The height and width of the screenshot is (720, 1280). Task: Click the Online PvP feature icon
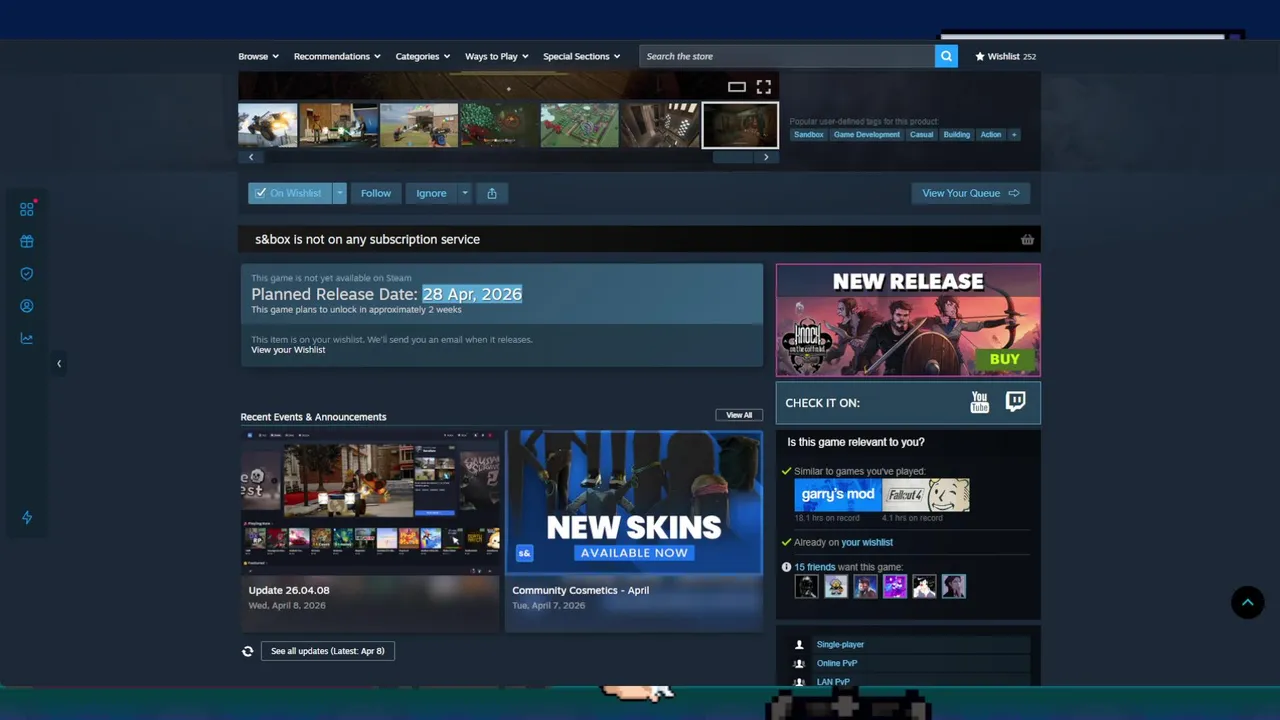coord(799,664)
